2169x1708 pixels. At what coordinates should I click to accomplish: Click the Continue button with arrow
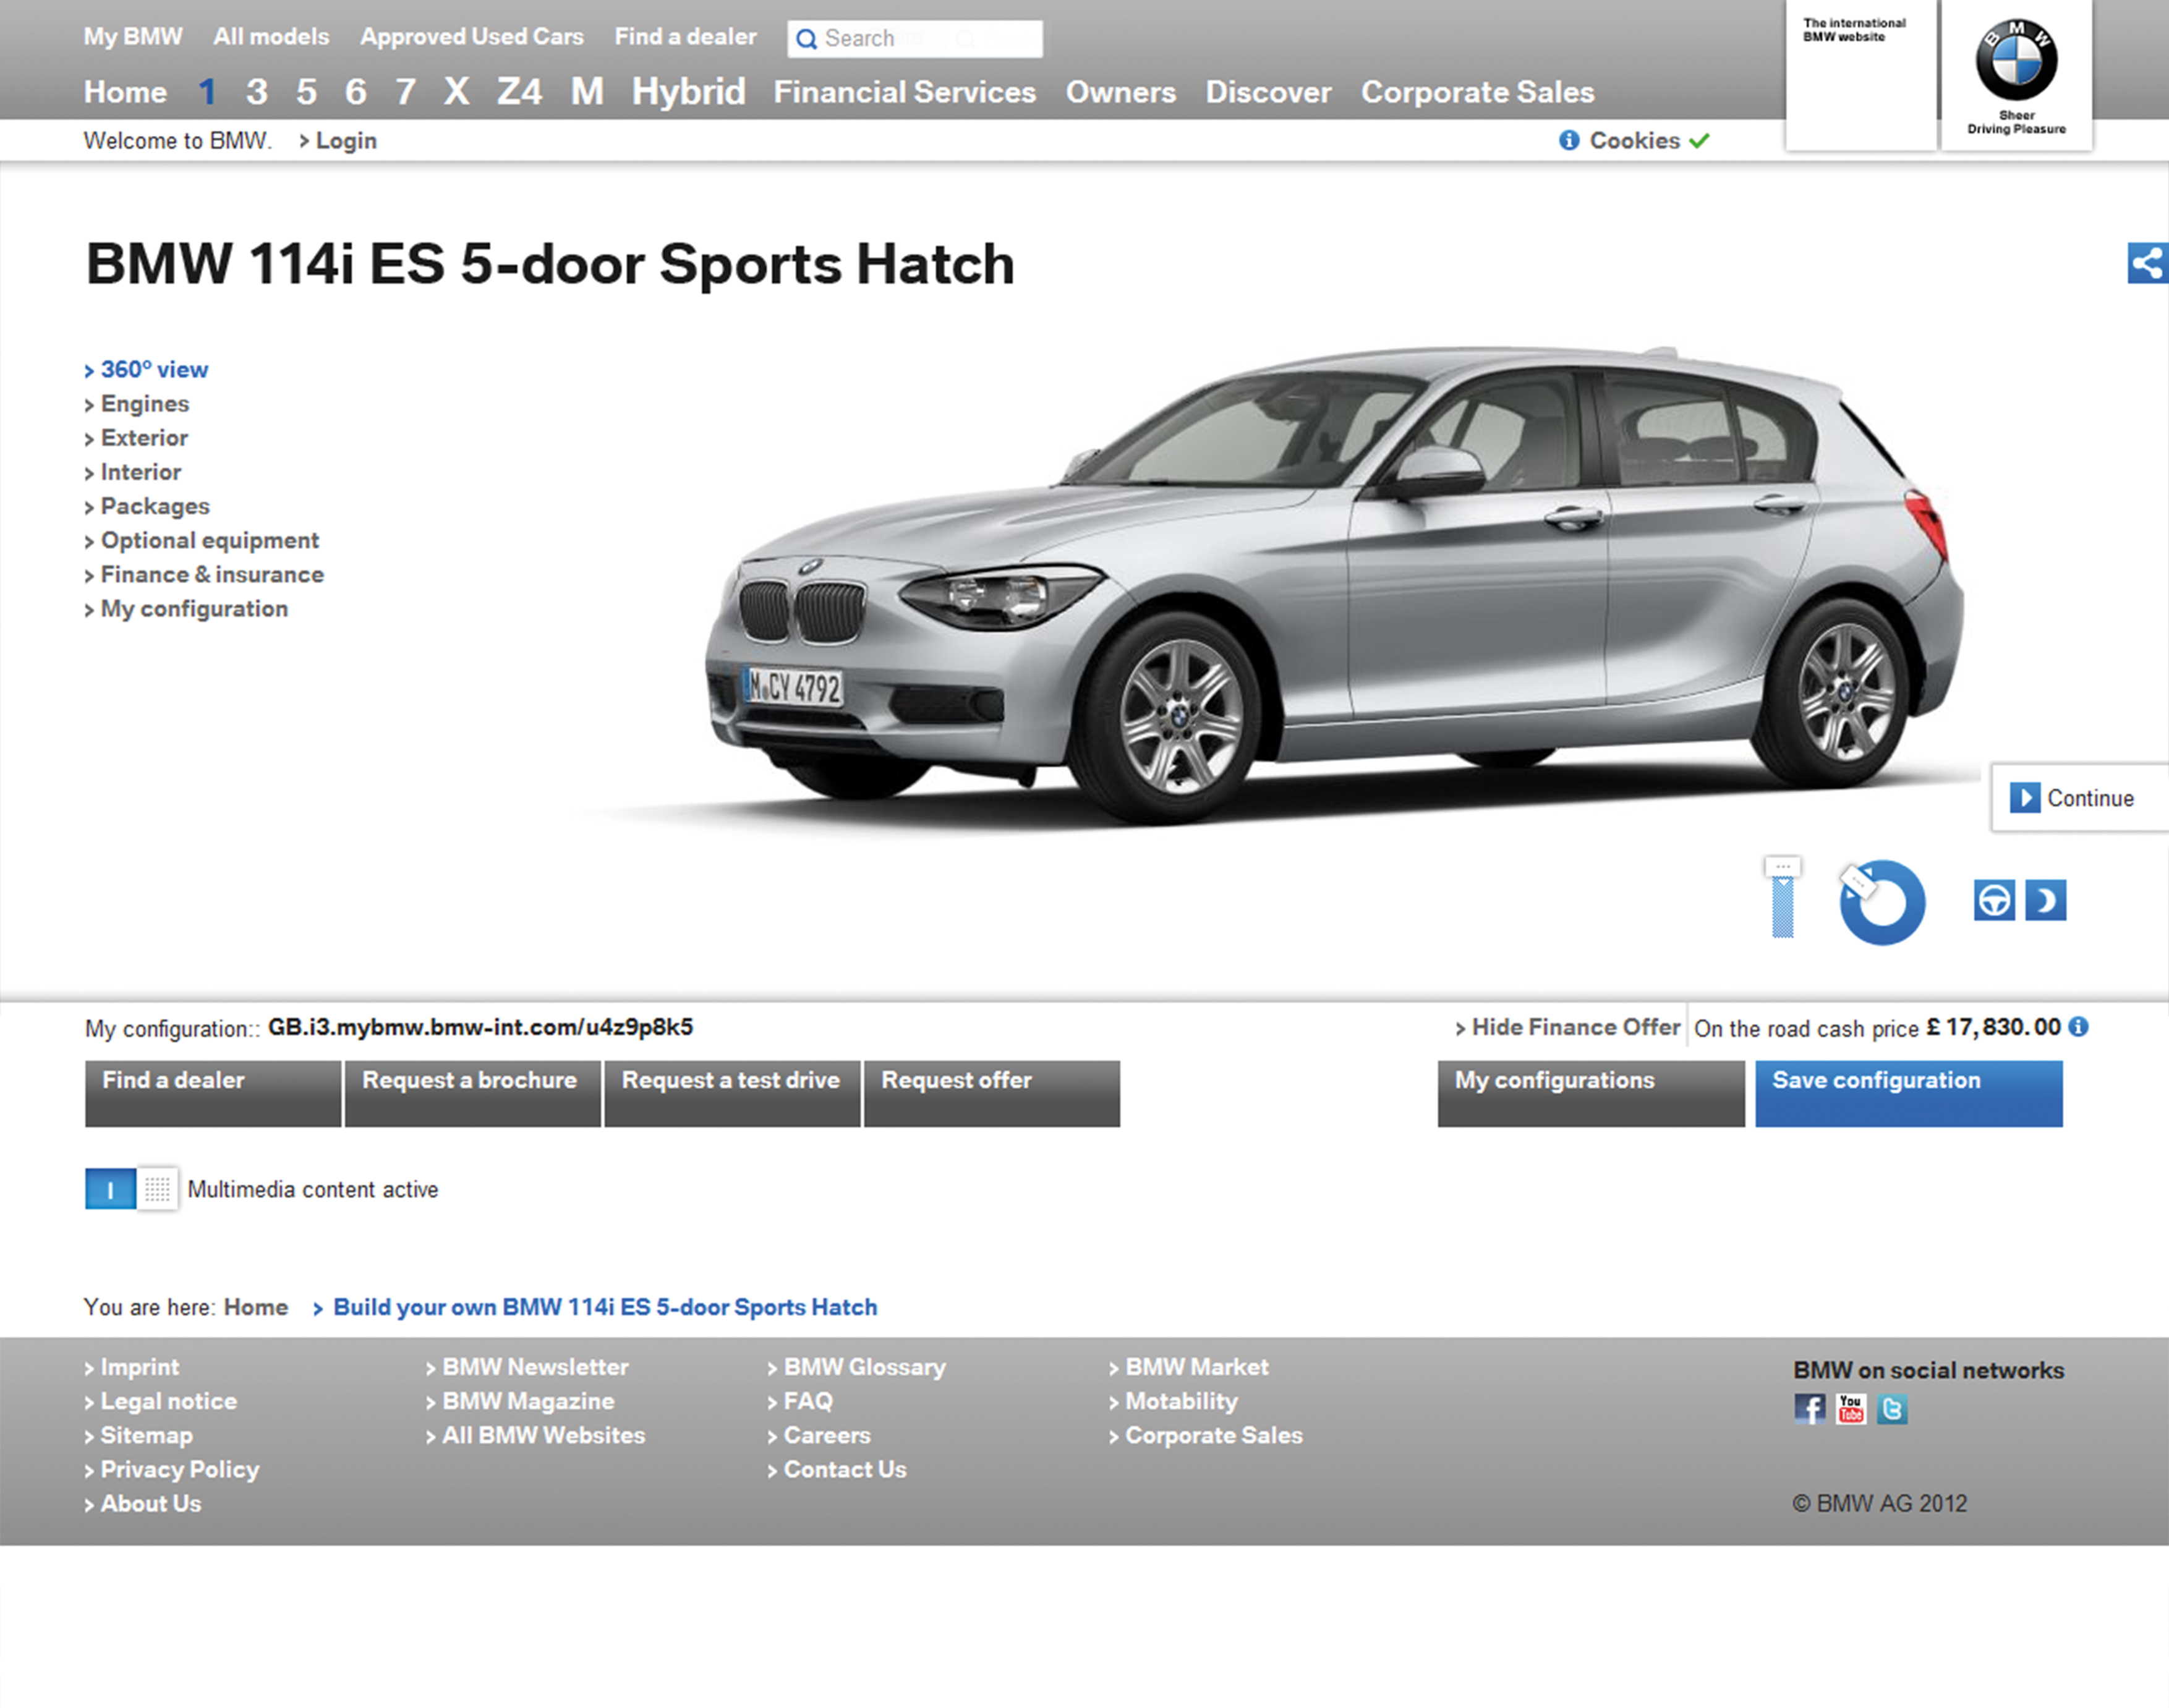(2076, 798)
